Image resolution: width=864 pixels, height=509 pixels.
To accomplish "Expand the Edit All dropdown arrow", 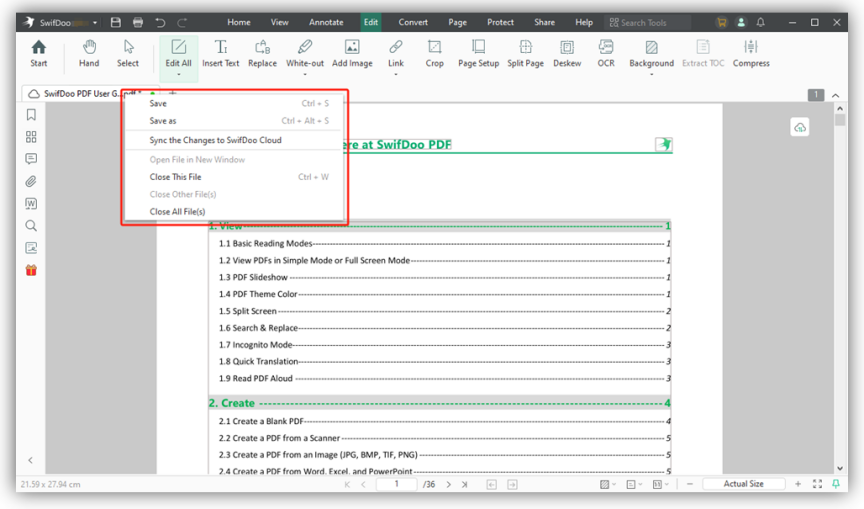I will (179, 74).
